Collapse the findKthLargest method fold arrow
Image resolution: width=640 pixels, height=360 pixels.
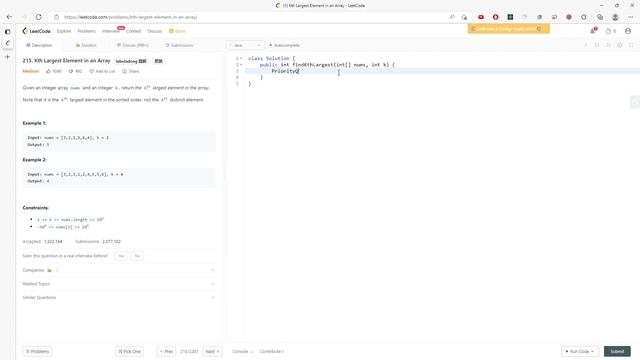click(x=241, y=65)
